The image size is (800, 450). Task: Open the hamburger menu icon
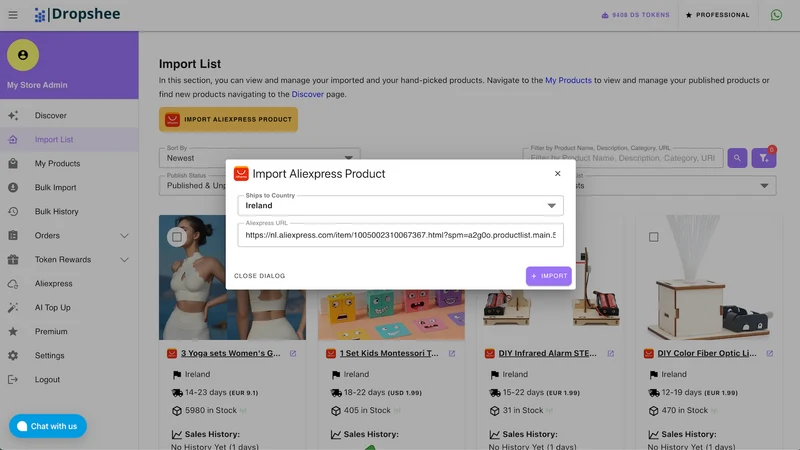pyautogui.click(x=13, y=15)
